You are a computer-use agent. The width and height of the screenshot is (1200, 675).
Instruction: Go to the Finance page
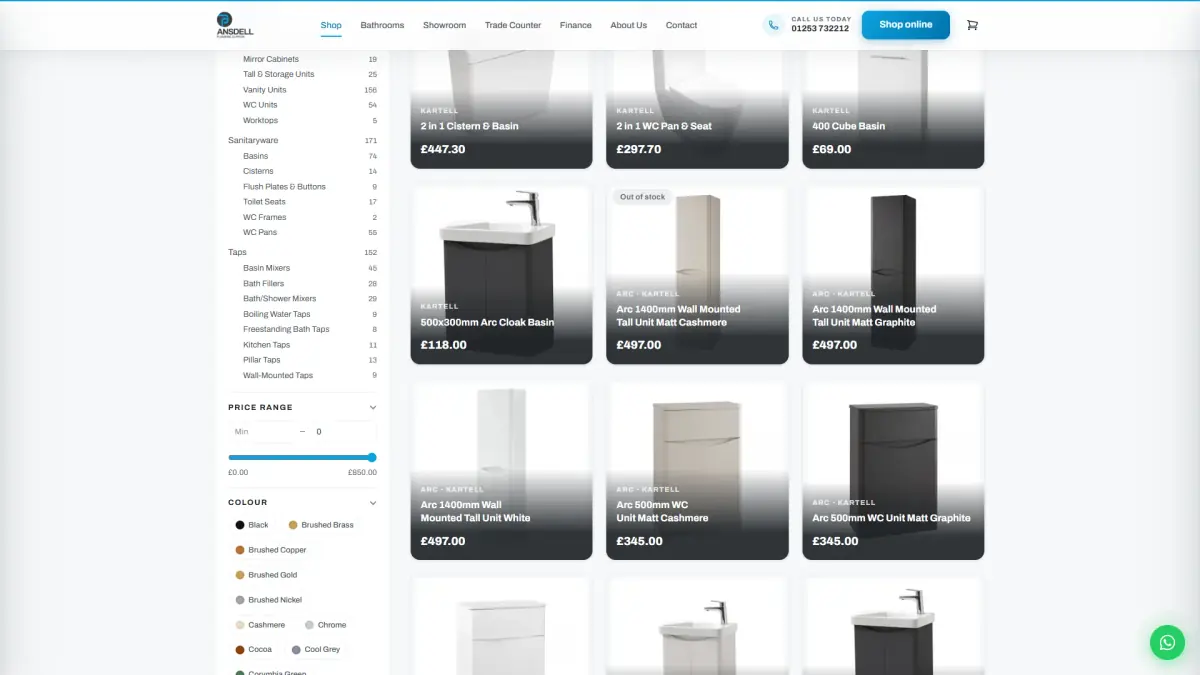tap(576, 25)
